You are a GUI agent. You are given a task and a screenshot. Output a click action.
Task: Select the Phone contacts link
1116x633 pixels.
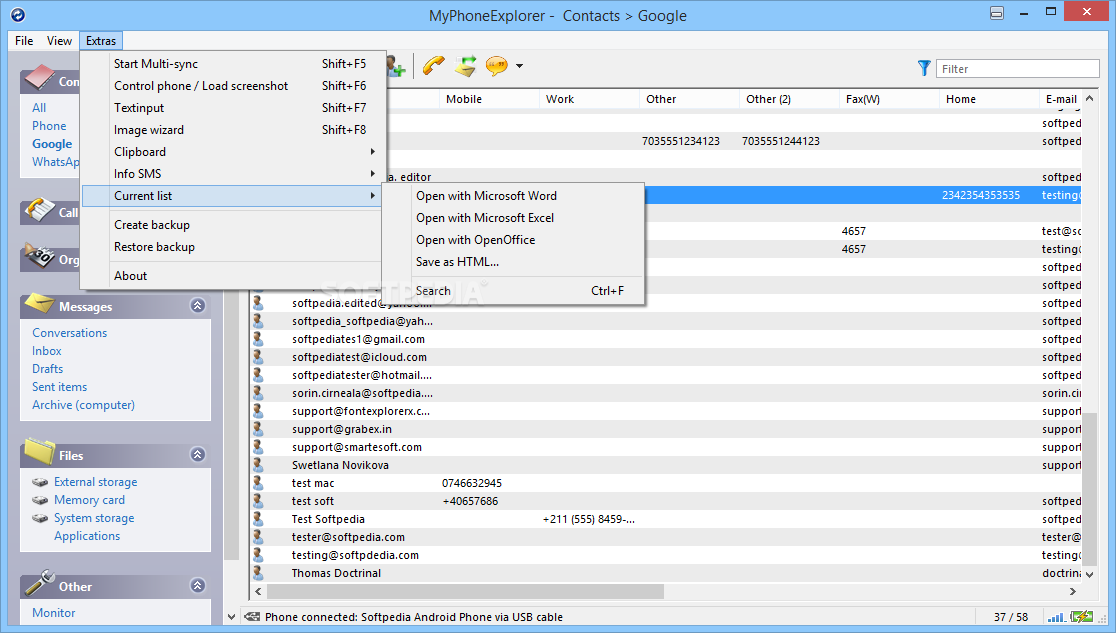pyautogui.click(x=49, y=125)
